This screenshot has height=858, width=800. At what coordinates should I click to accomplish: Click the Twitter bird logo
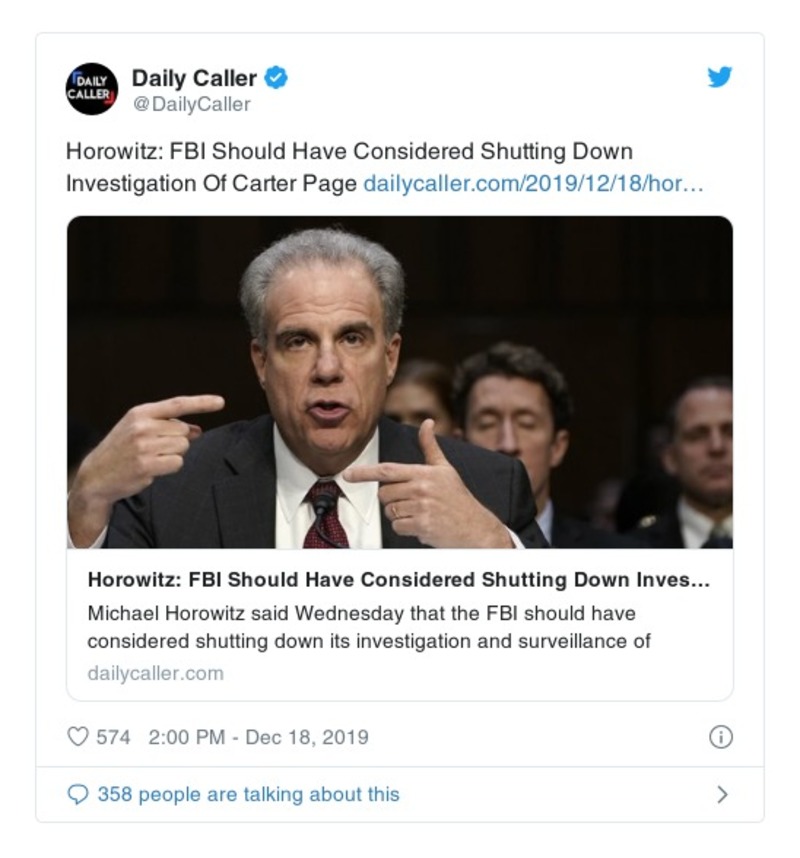tap(720, 77)
